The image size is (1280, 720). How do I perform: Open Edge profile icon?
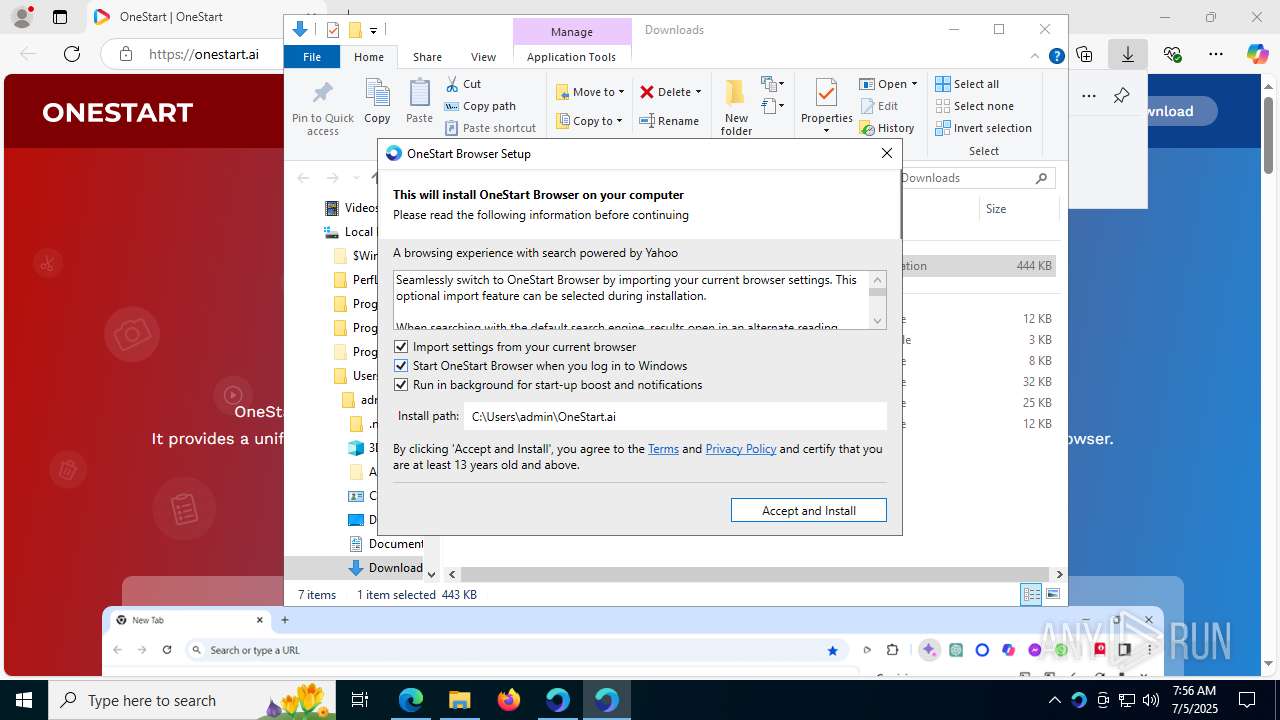[x=21, y=17]
